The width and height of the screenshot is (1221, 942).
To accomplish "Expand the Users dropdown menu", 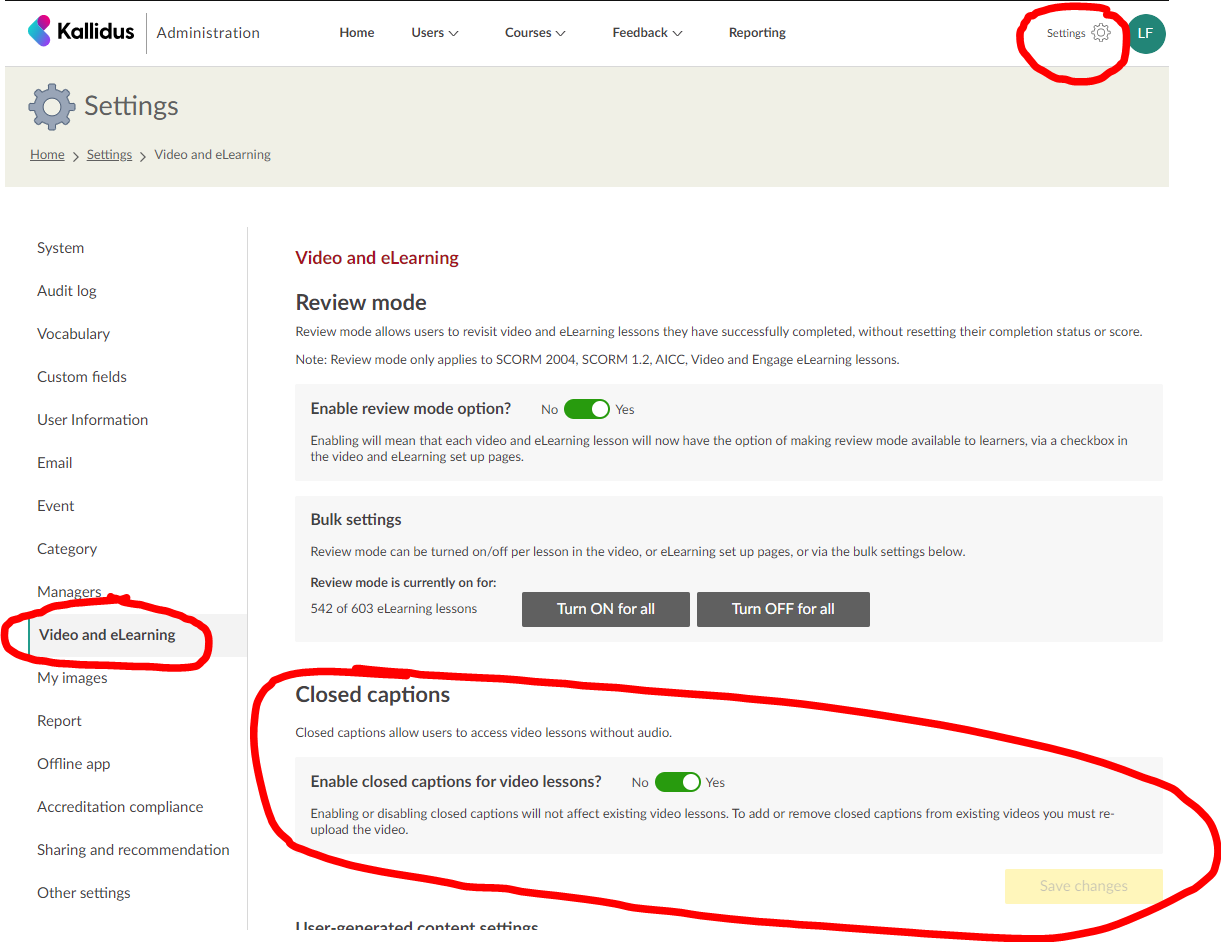I will pos(435,33).
